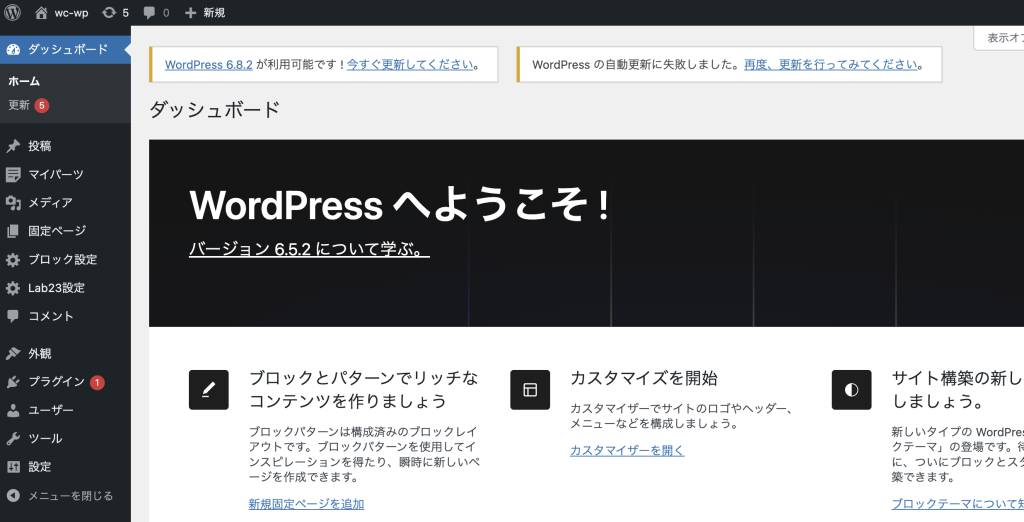Screen dimensions: 1024x522
Task: Click 今すぐ更新してください link
Action: click(410, 64)
